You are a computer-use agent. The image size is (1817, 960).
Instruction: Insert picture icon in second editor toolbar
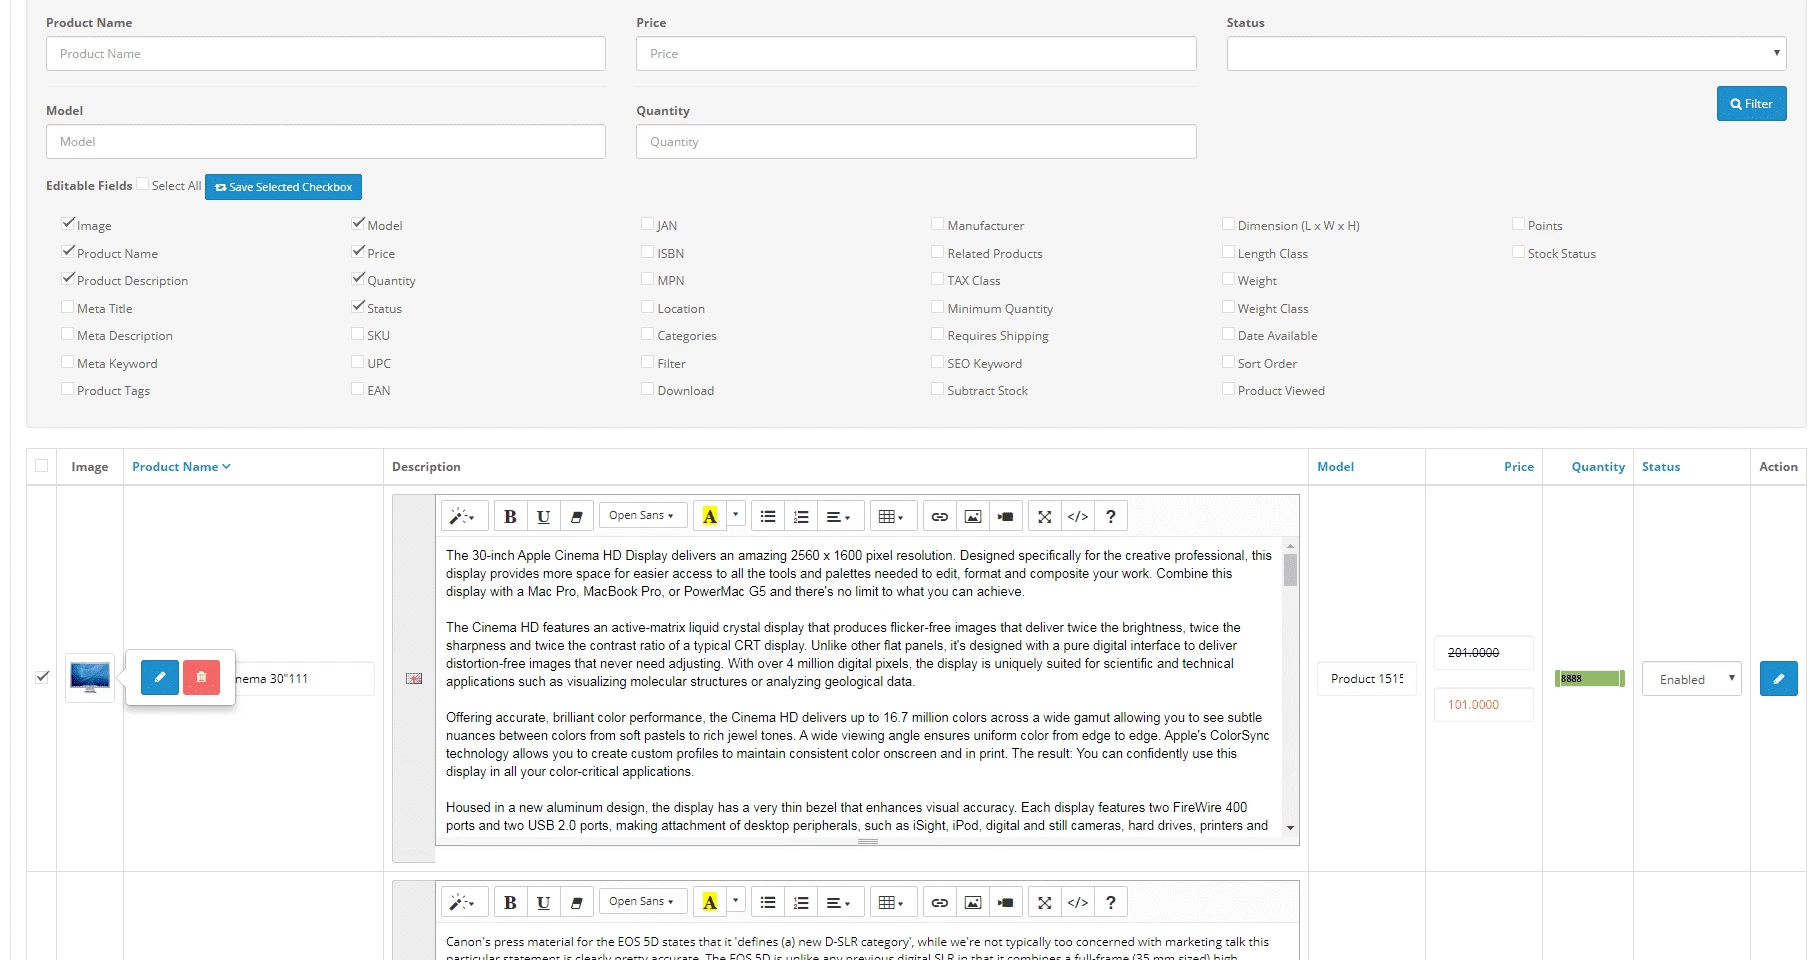pyautogui.click(x=973, y=902)
